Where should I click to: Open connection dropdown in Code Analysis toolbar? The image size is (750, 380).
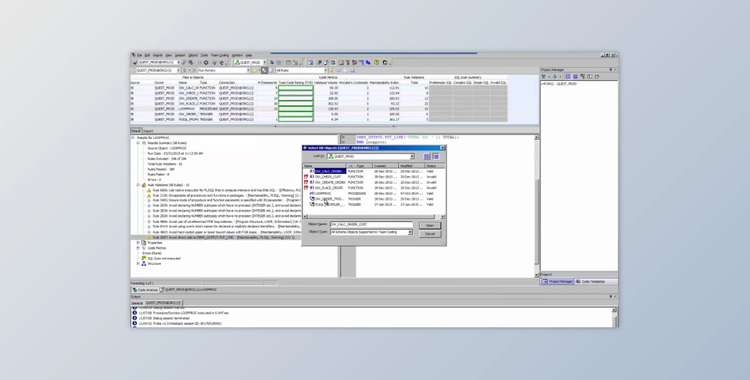[x=179, y=70]
